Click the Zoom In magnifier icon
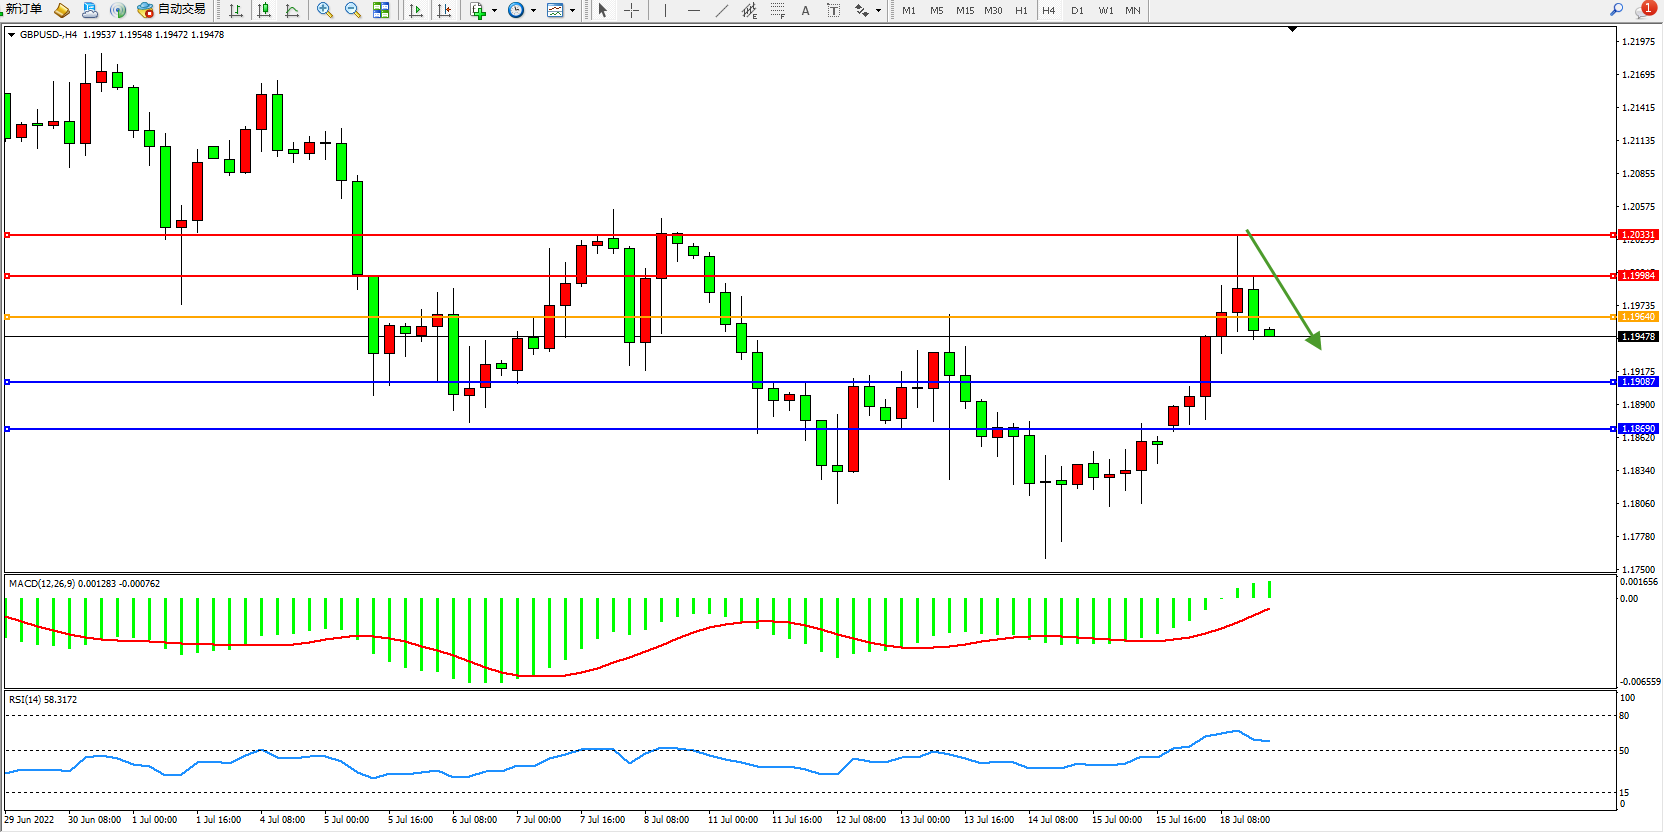The image size is (1664, 833). click(x=324, y=10)
